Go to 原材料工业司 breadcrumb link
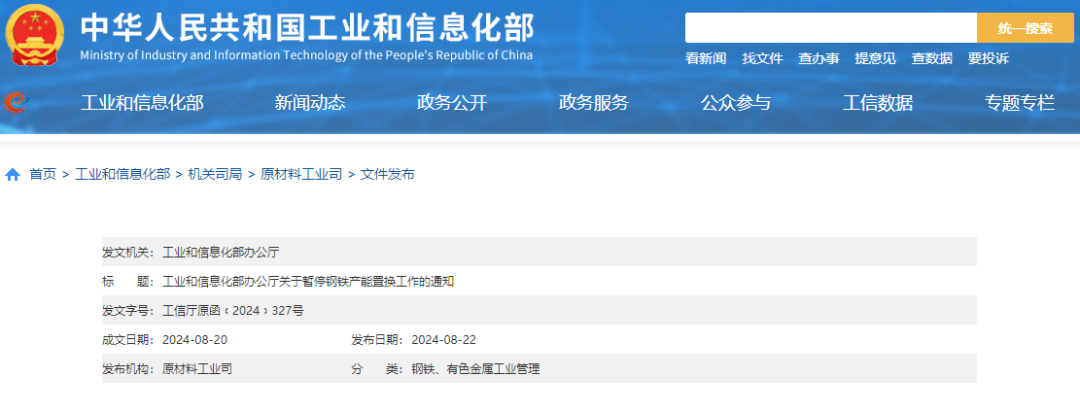Viewport: 1080px width, 411px height. point(301,175)
